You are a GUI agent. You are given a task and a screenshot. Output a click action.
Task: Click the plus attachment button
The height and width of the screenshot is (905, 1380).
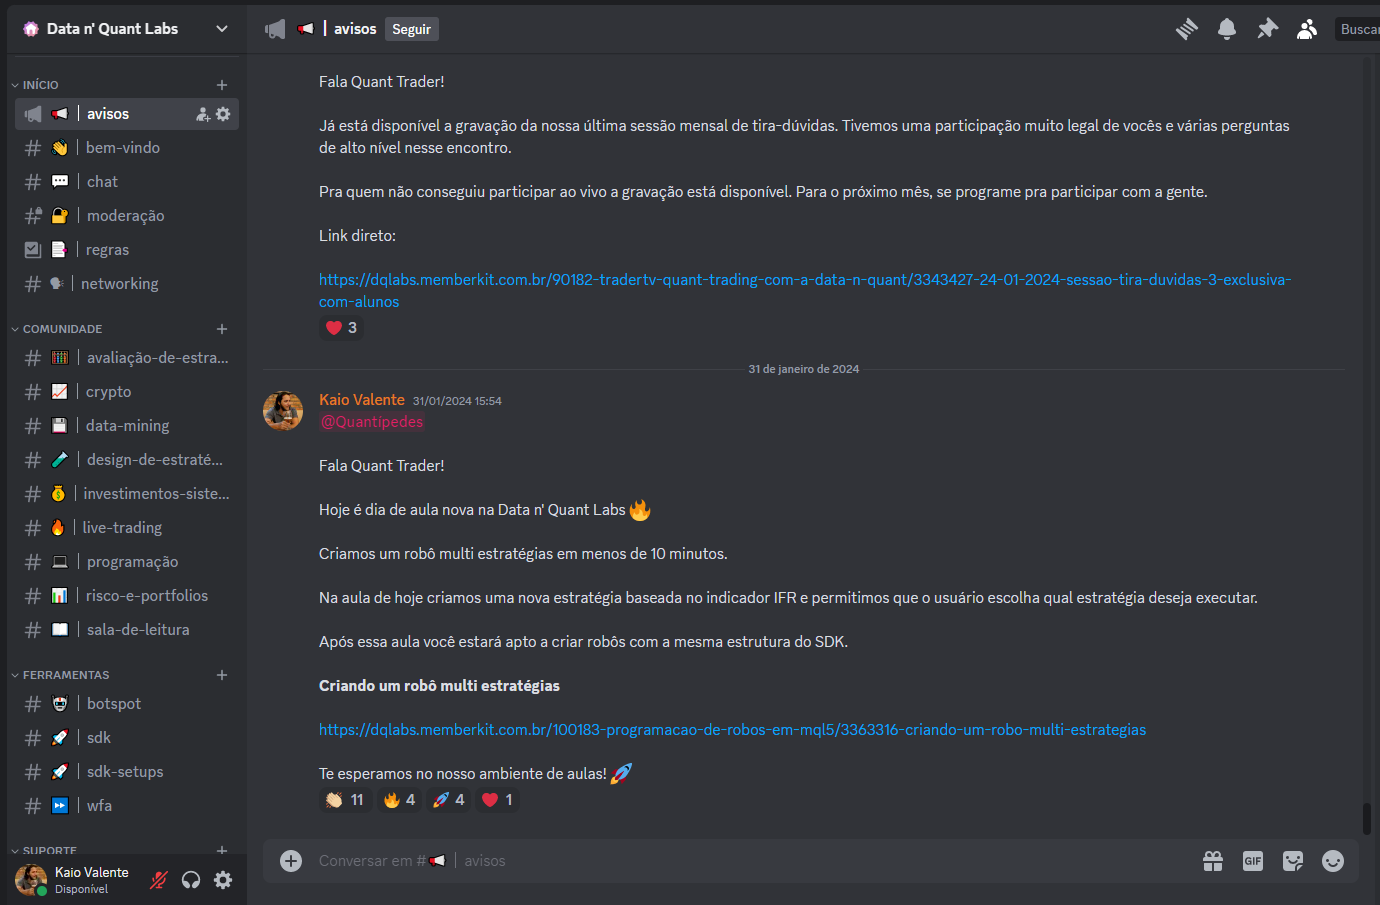click(x=291, y=861)
